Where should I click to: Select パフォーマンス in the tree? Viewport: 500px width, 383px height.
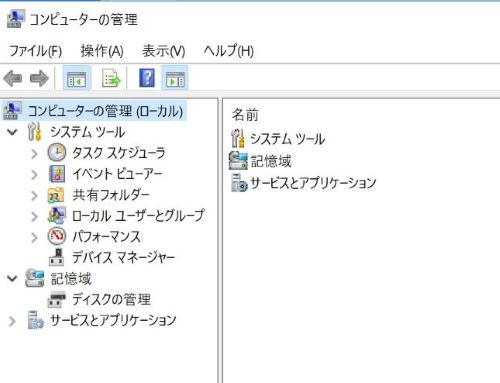click(x=106, y=236)
